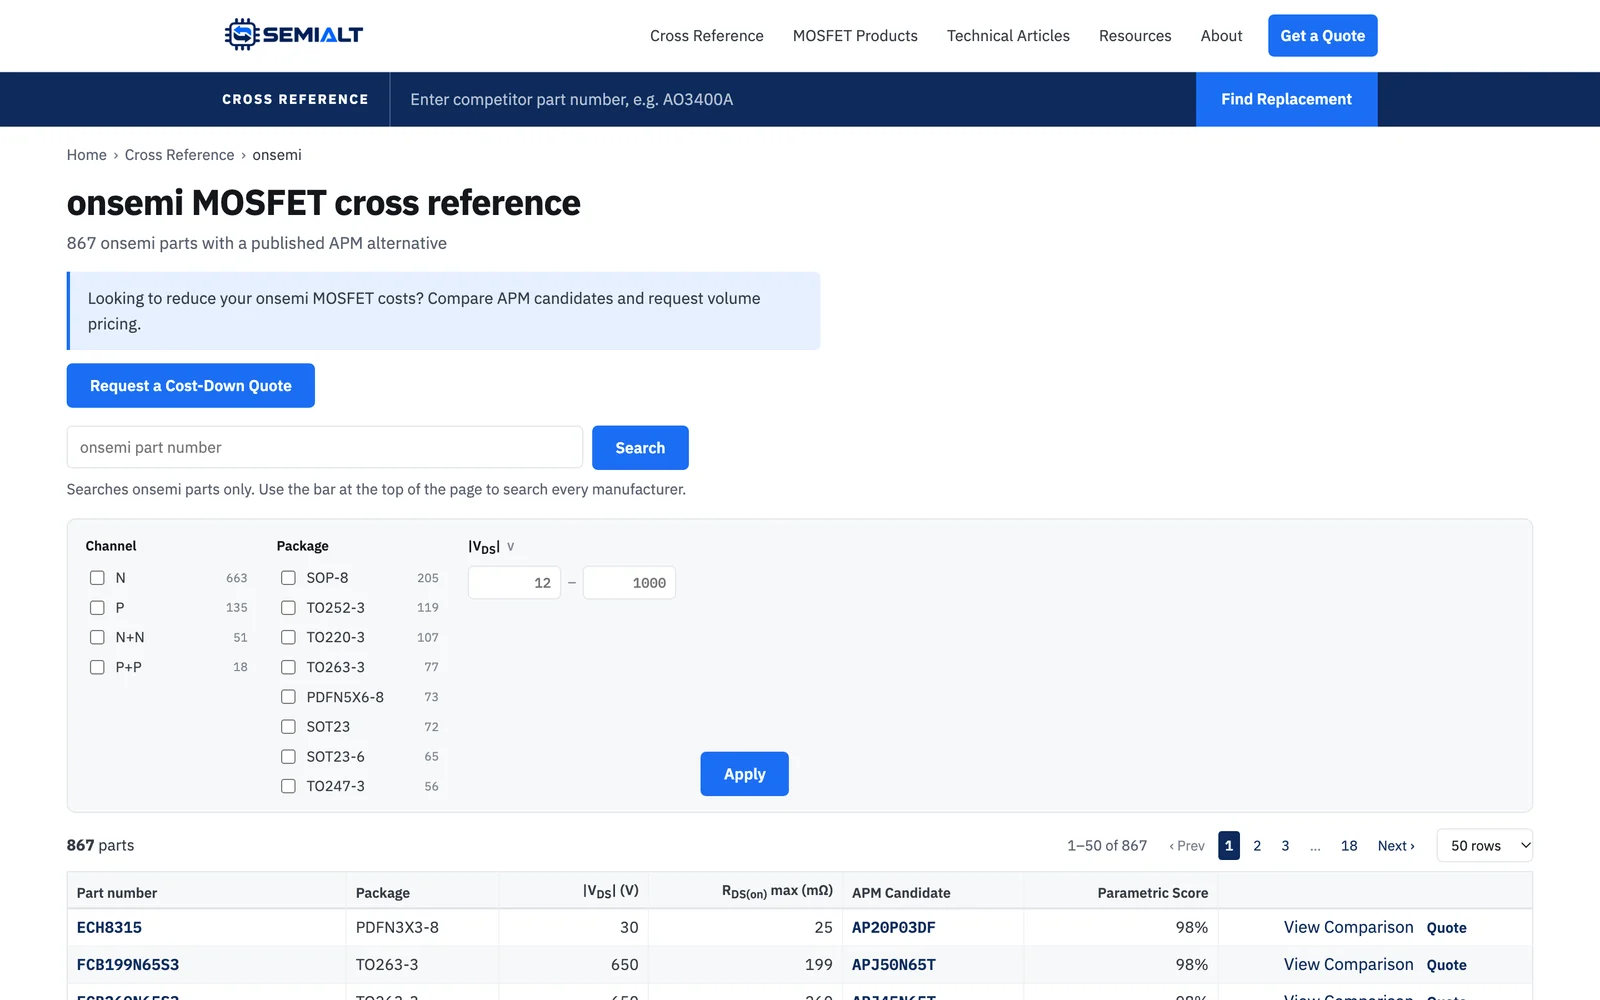Click the SEMIALT logo
This screenshot has width=1600, height=1000.
click(x=294, y=35)
